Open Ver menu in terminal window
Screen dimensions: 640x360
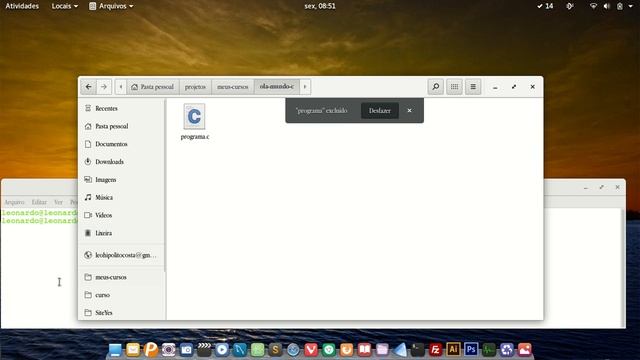(58, 202)
